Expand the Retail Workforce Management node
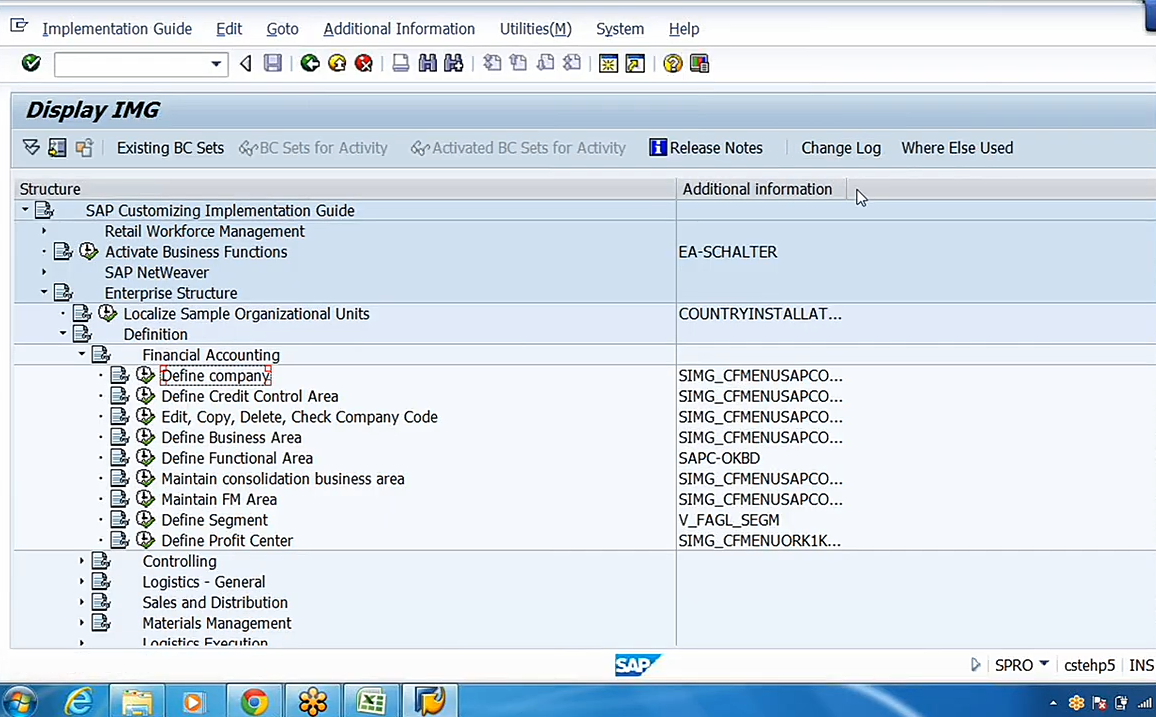The height and width of the screenshot is (717, 1156). coord(43,231)
